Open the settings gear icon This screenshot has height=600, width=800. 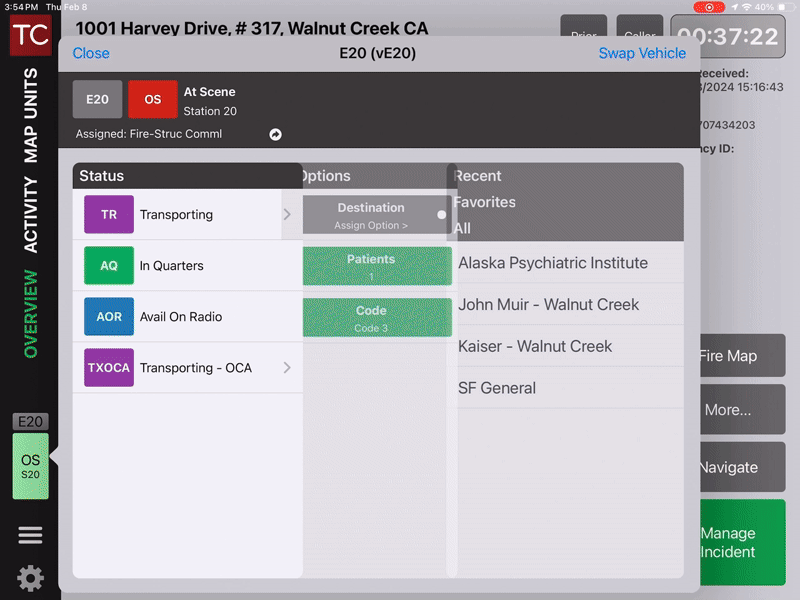click(x=30, y=578)
